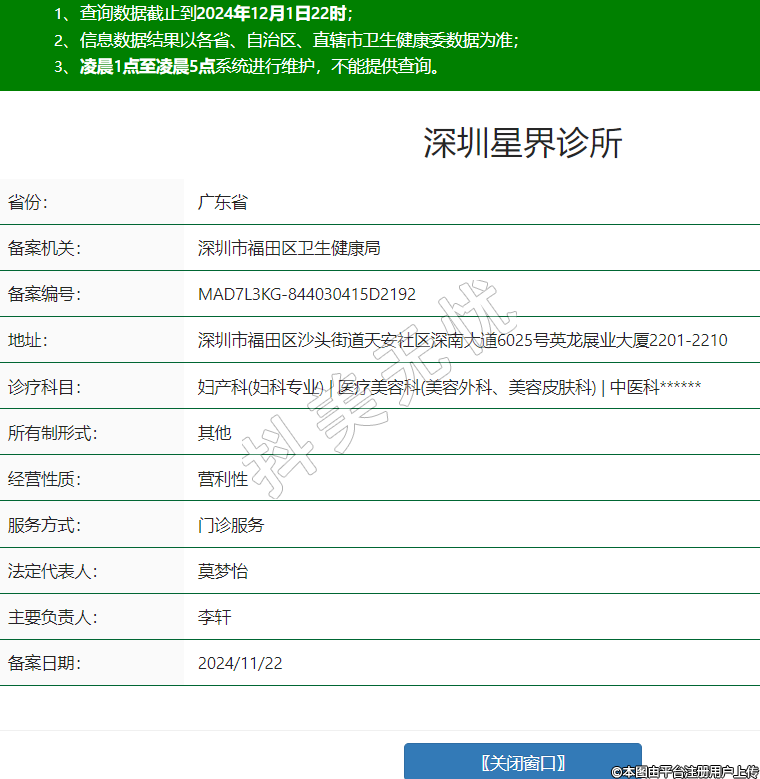Select the 诊疗科目 value starting with 妇产科

[449, 387]
